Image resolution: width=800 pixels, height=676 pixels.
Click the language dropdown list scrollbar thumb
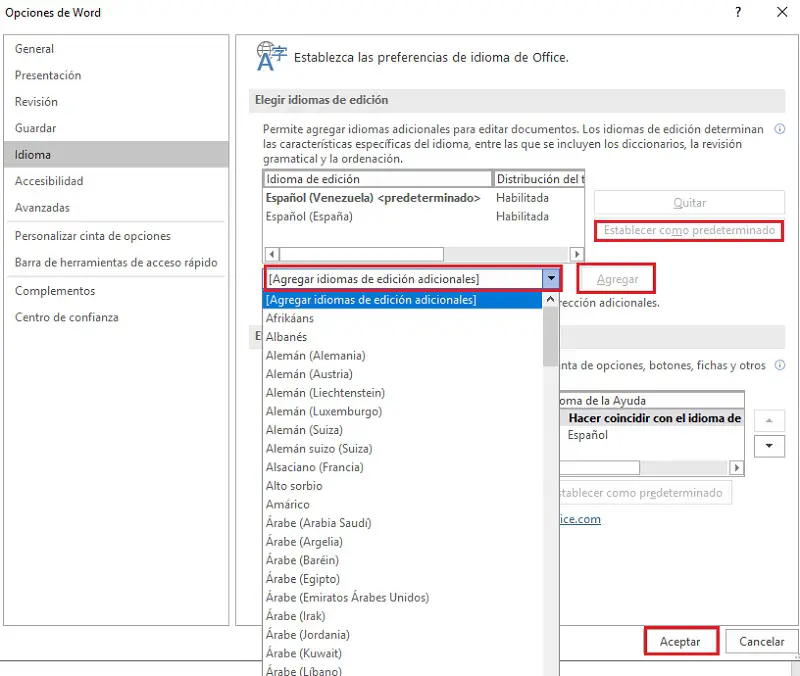550,337
